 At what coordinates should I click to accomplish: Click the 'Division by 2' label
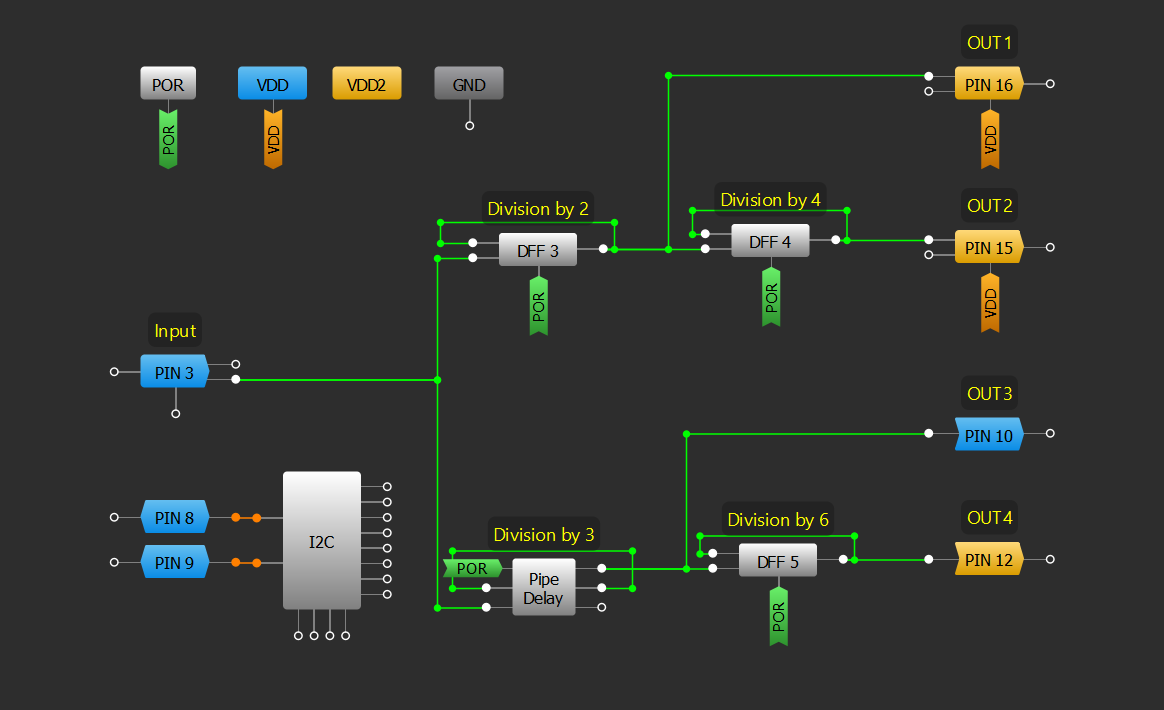pos(538,209)
